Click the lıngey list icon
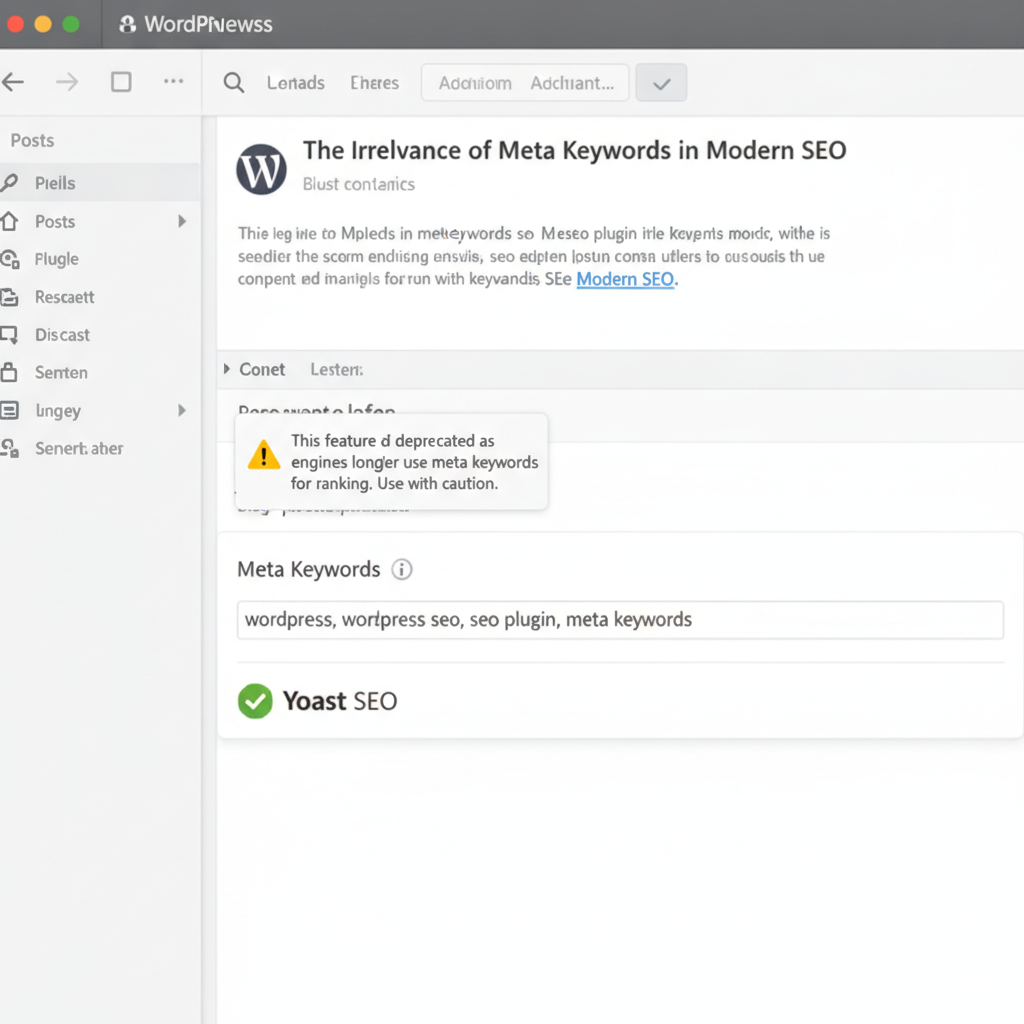 click(9, 410)
